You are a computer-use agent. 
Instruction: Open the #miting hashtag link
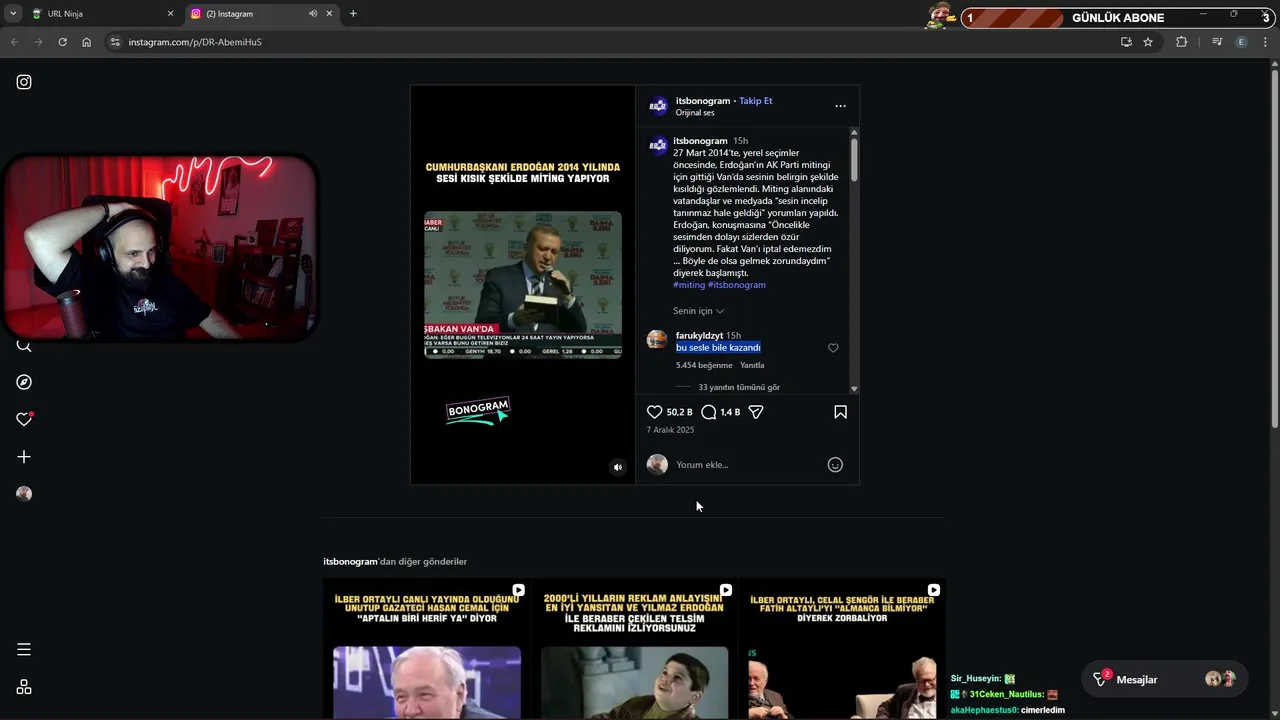[689, 285]
